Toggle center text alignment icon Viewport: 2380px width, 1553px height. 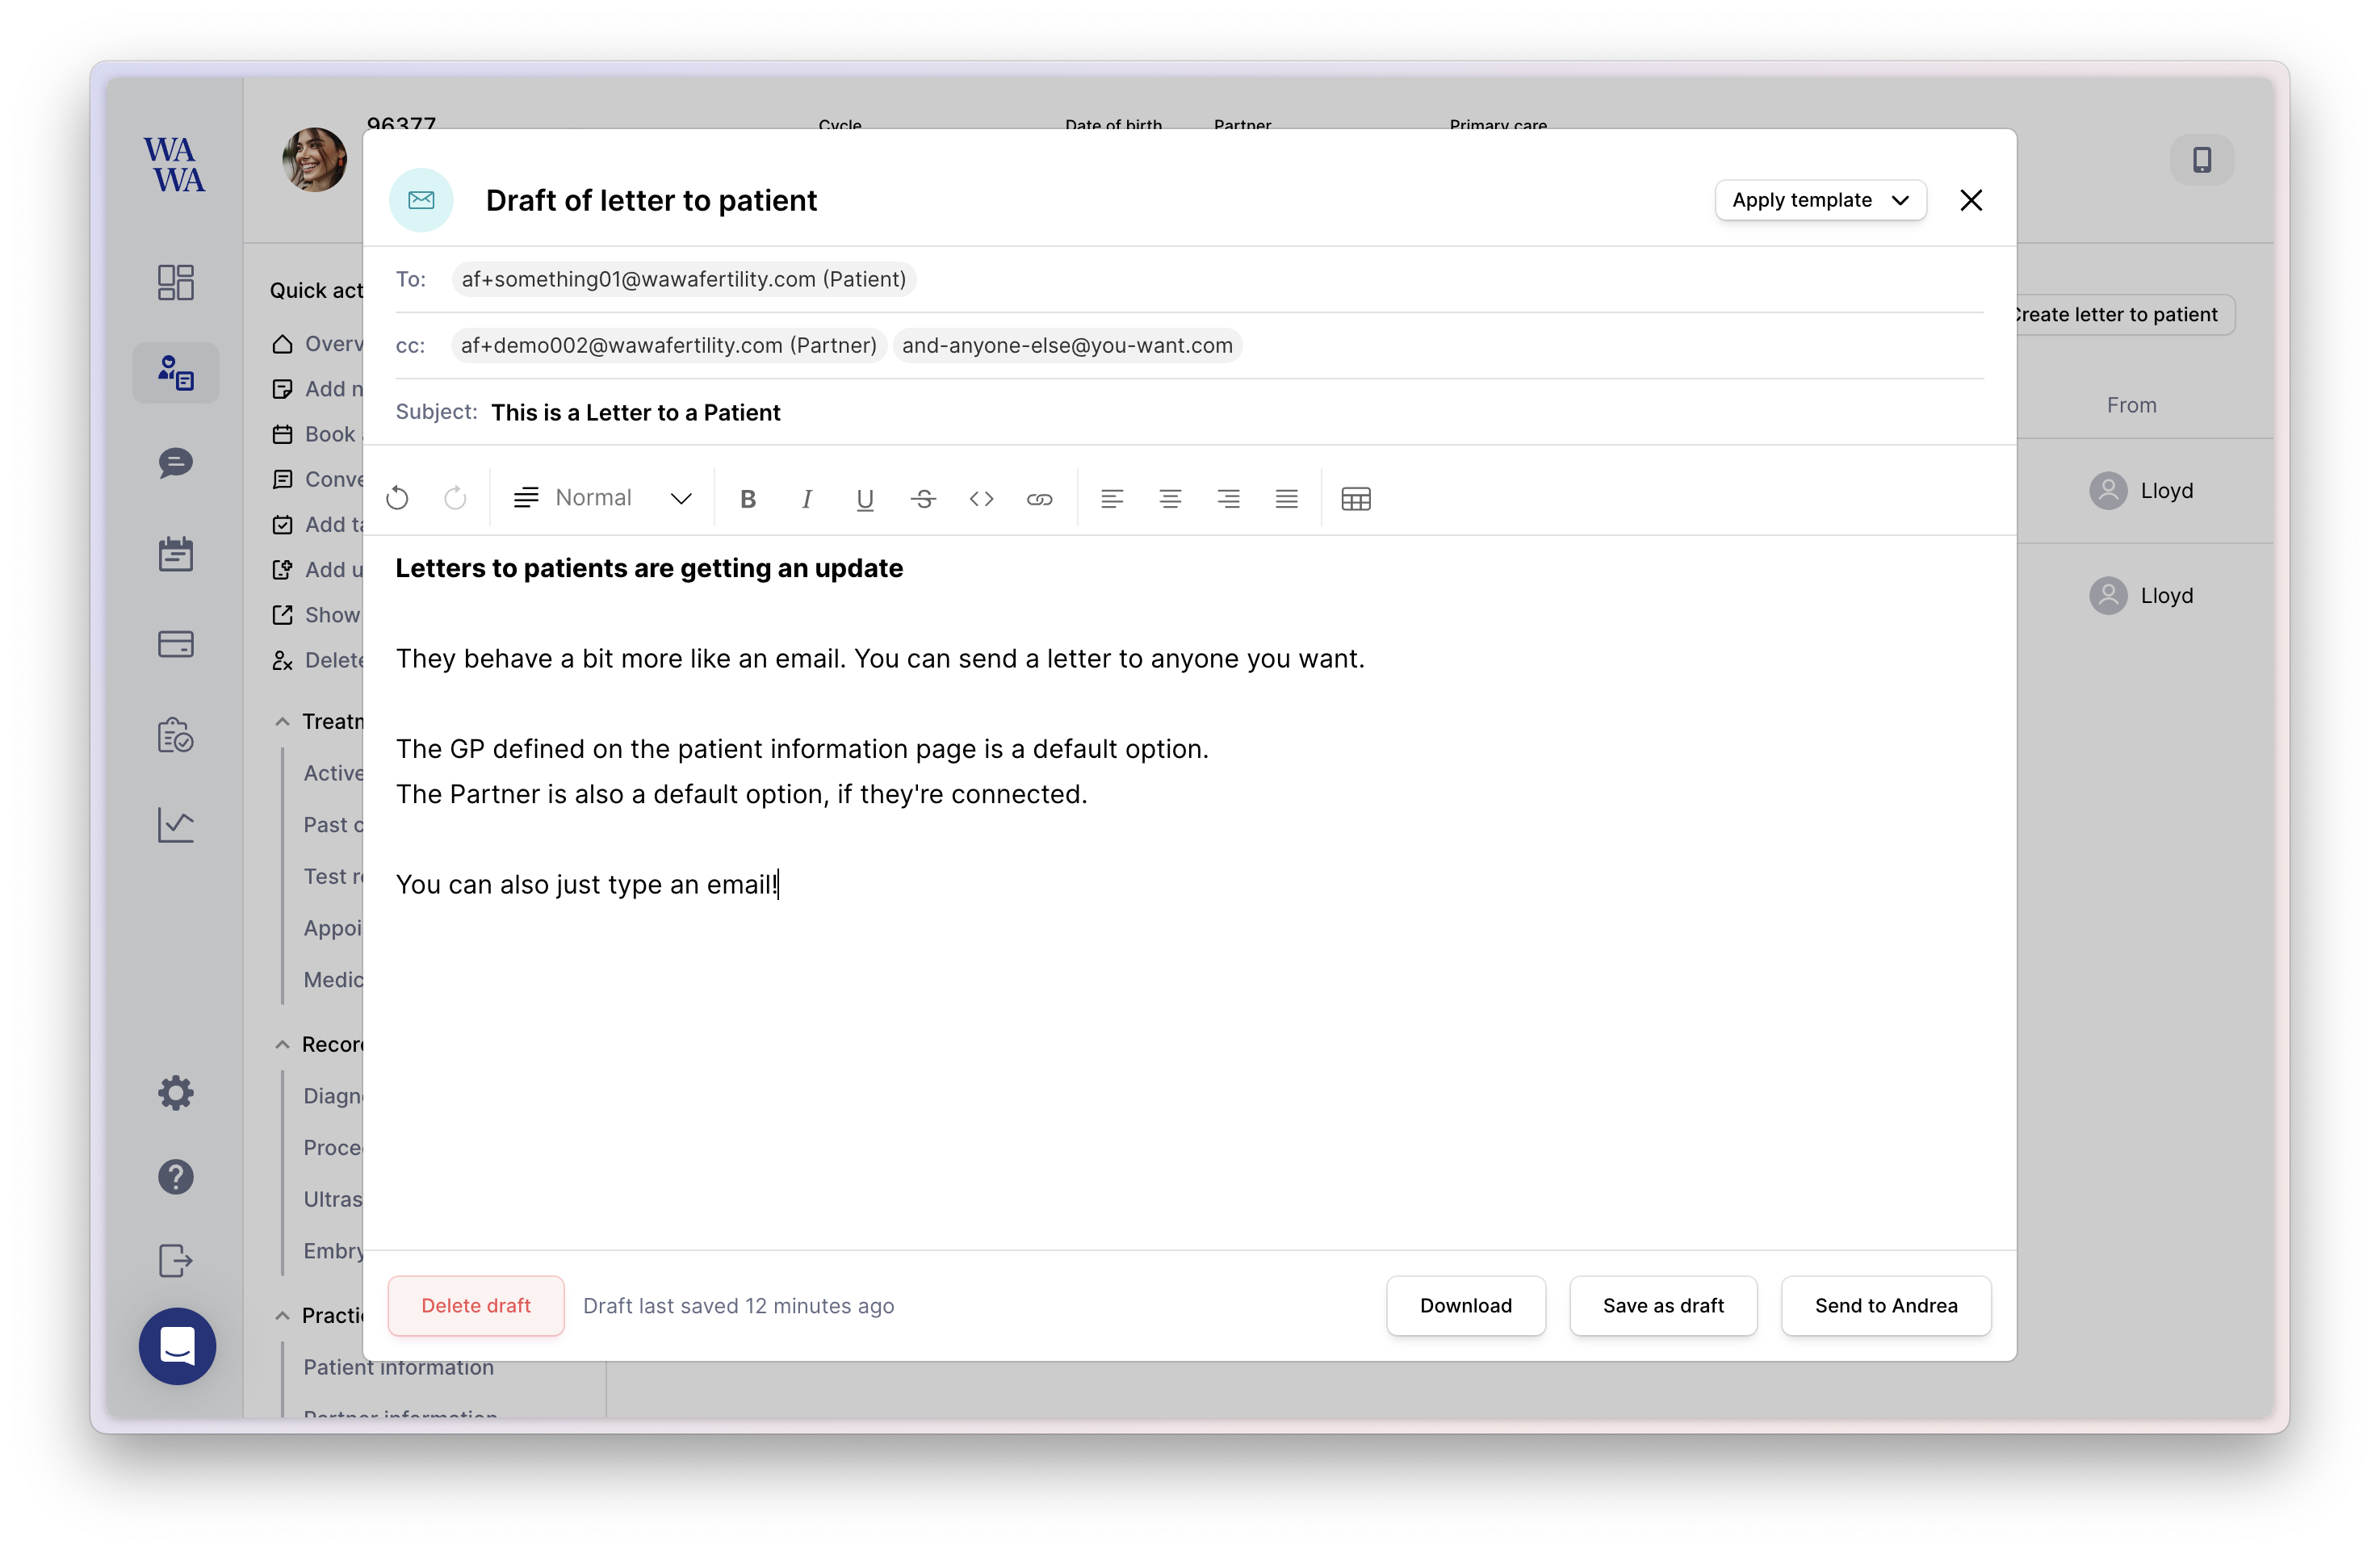[x=1169, y=498]
